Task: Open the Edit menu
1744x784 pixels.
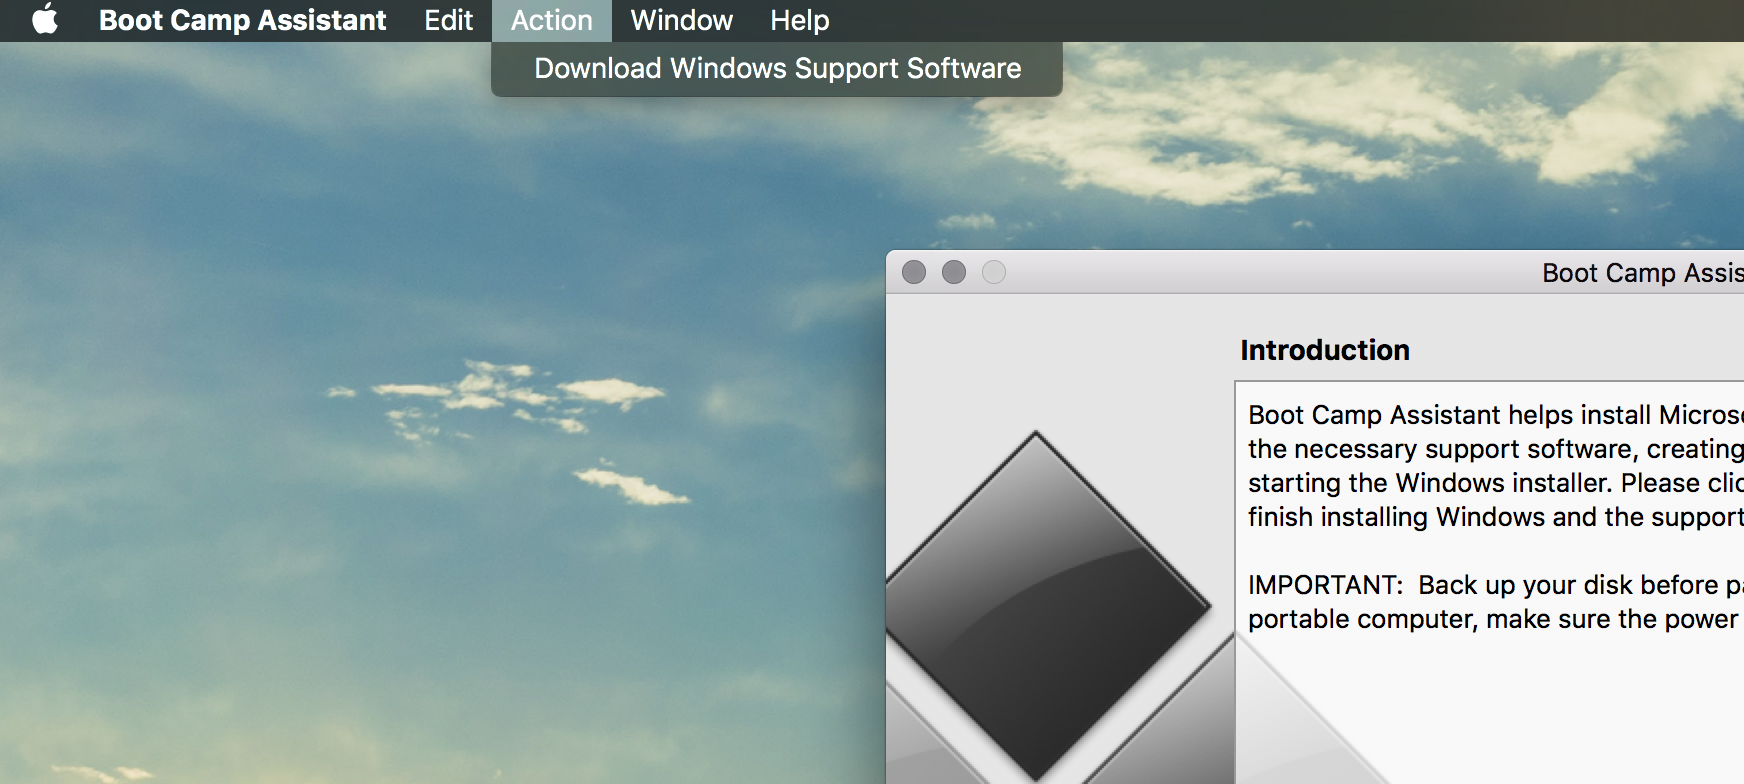Action: (448, 20)
